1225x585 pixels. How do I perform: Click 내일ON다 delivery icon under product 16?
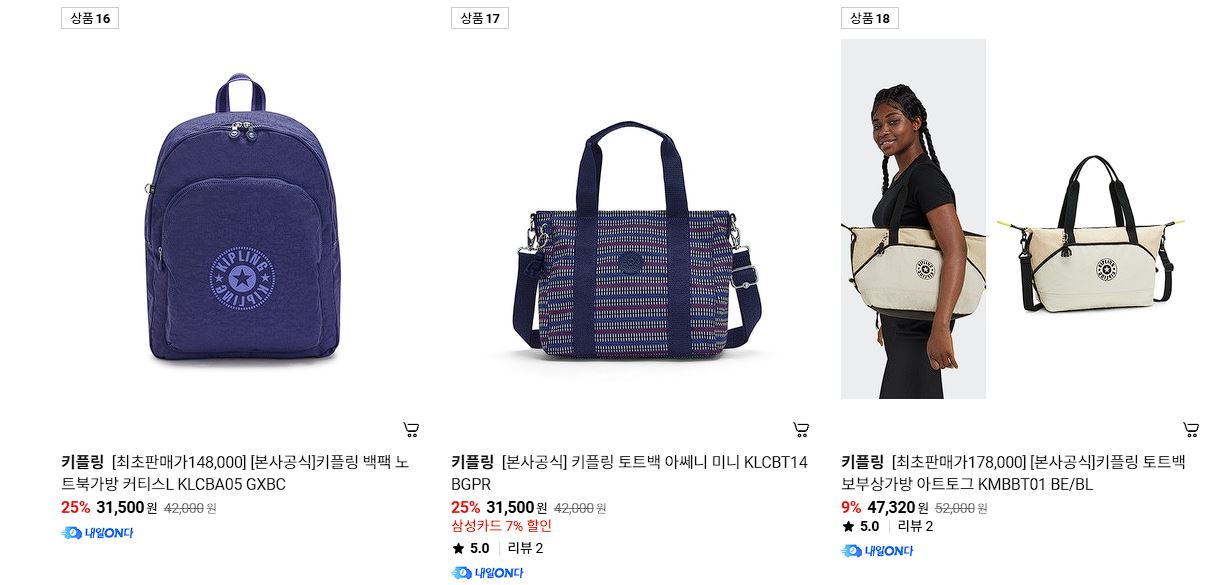click(97, 533)
